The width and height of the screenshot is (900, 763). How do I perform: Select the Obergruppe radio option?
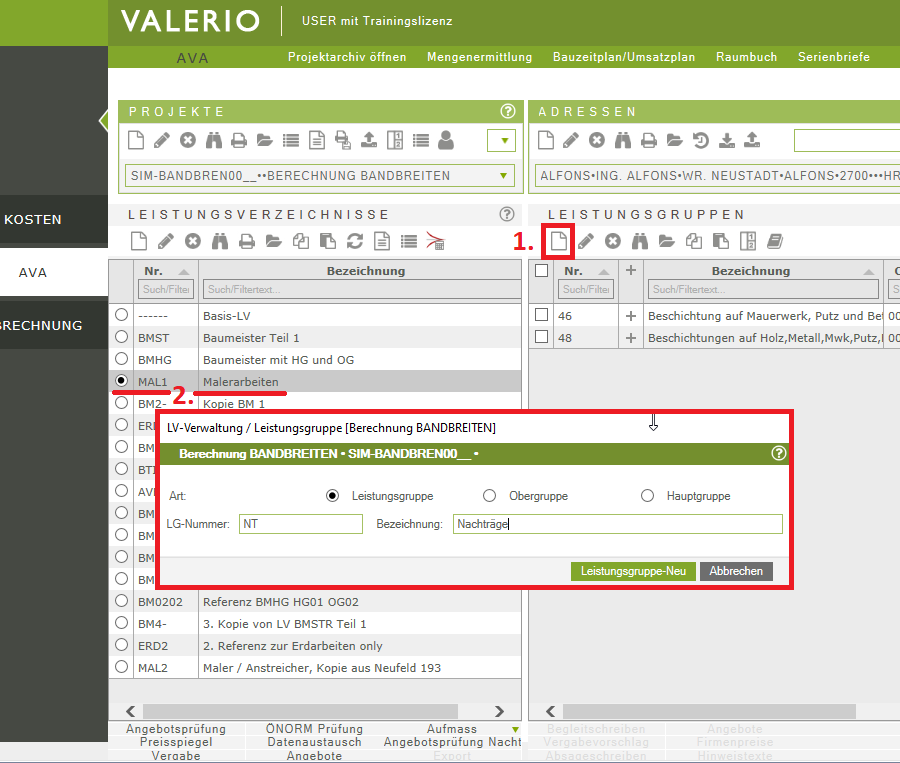pos(489,495)
